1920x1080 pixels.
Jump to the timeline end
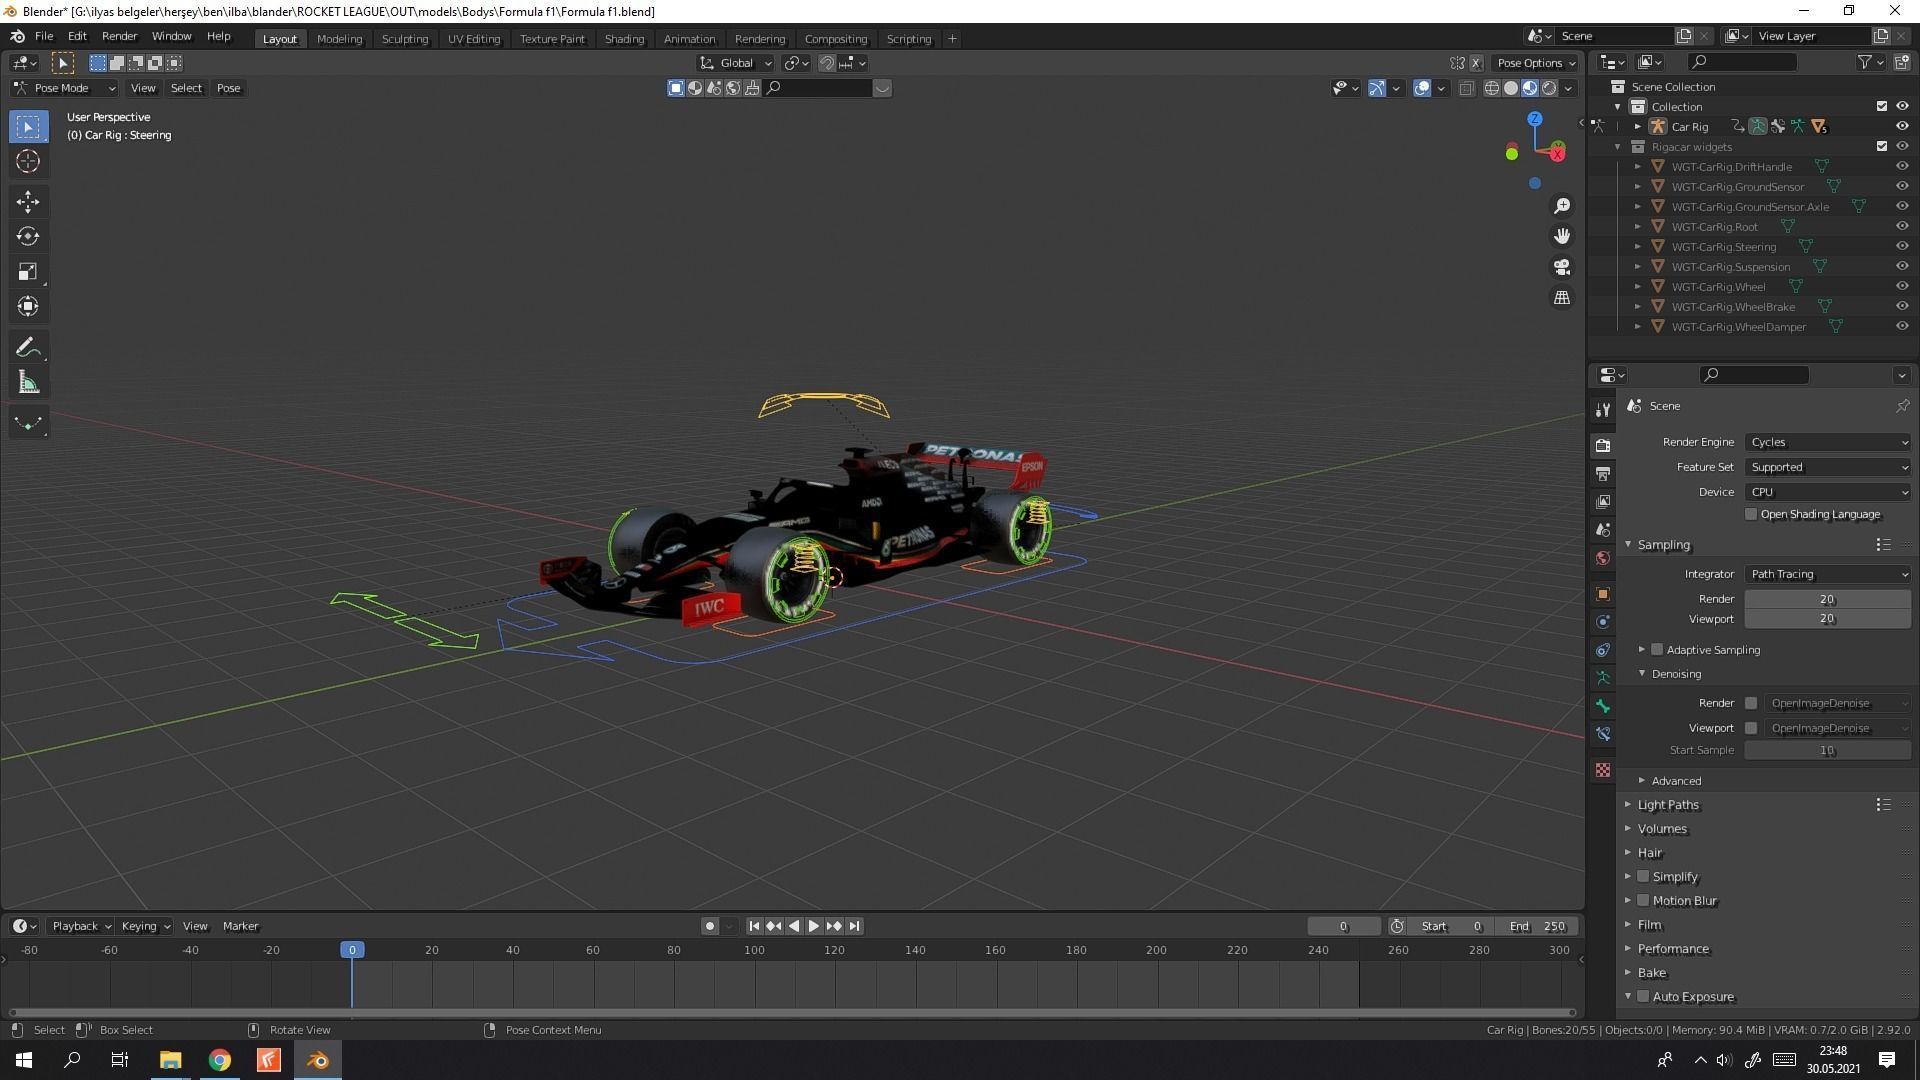tap(855, 926)
